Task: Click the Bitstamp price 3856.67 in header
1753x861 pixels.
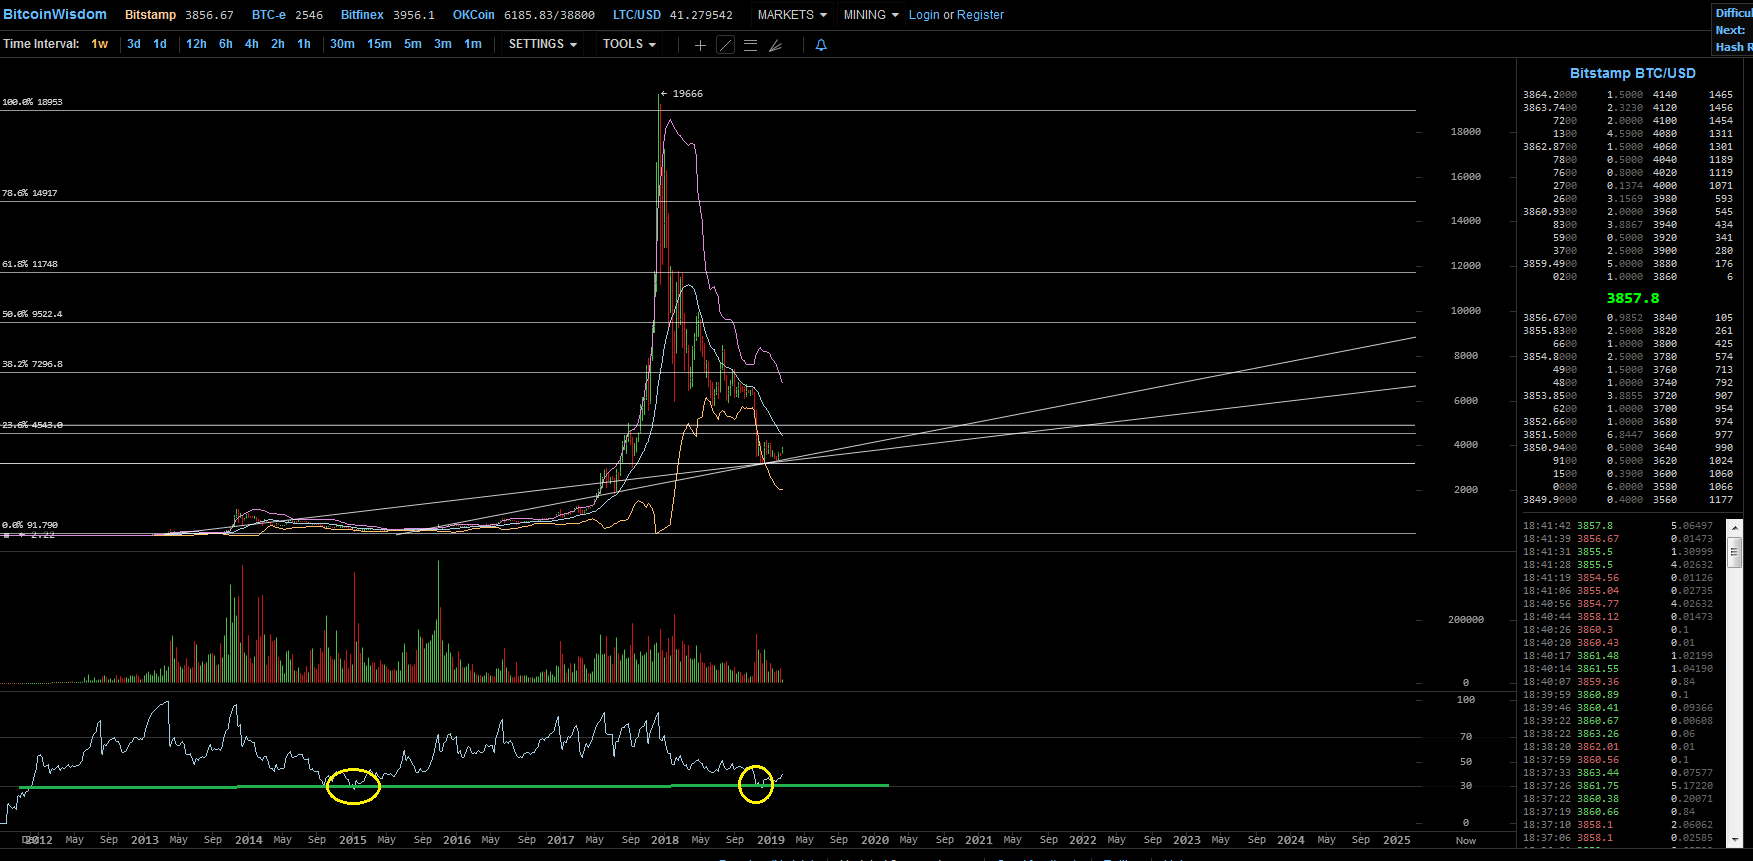Action: coord(209,15)
